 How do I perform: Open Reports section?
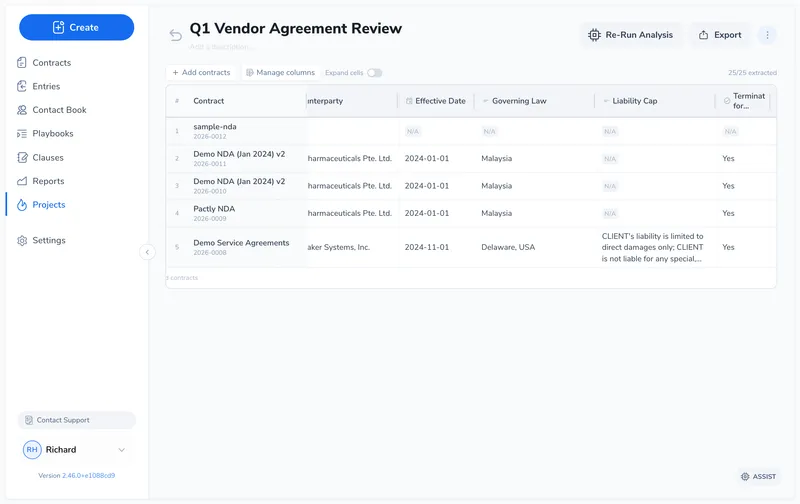point(48,181)
